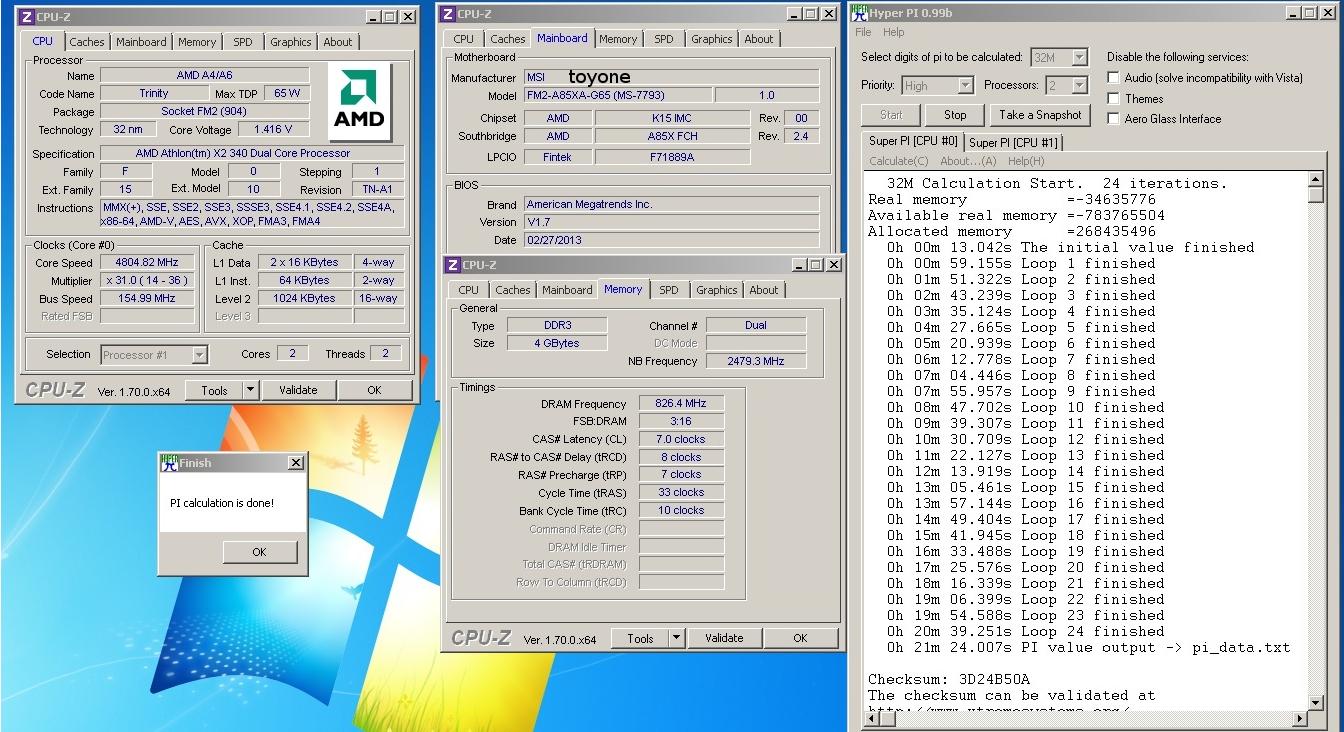
Task: Click the About...(A) item in Super PI
Action: (x=968, y=161)
